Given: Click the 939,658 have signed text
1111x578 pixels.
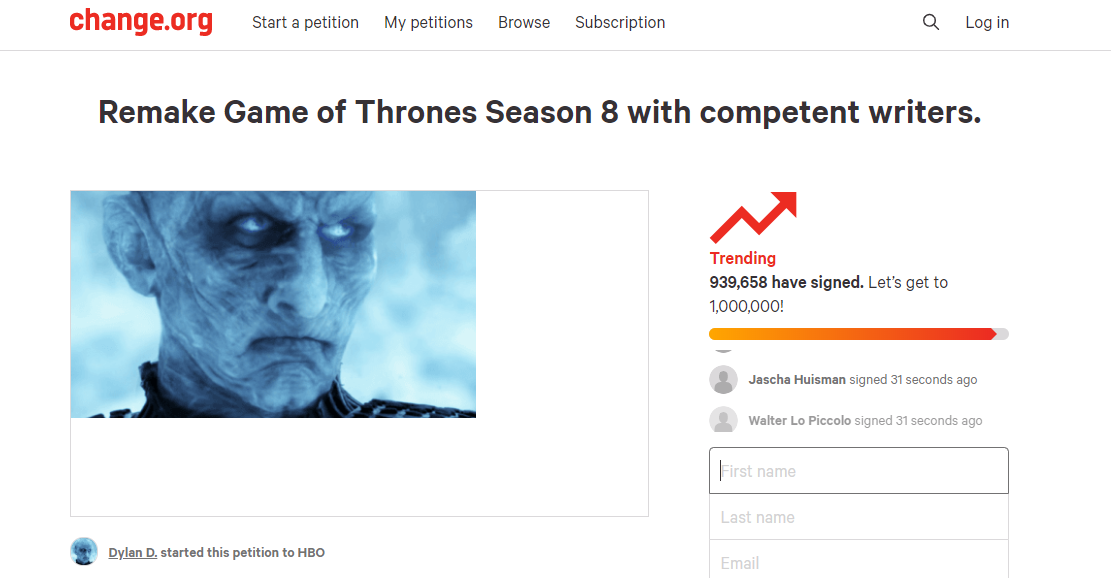Looking at the screenshot, I should click(786, 283).
